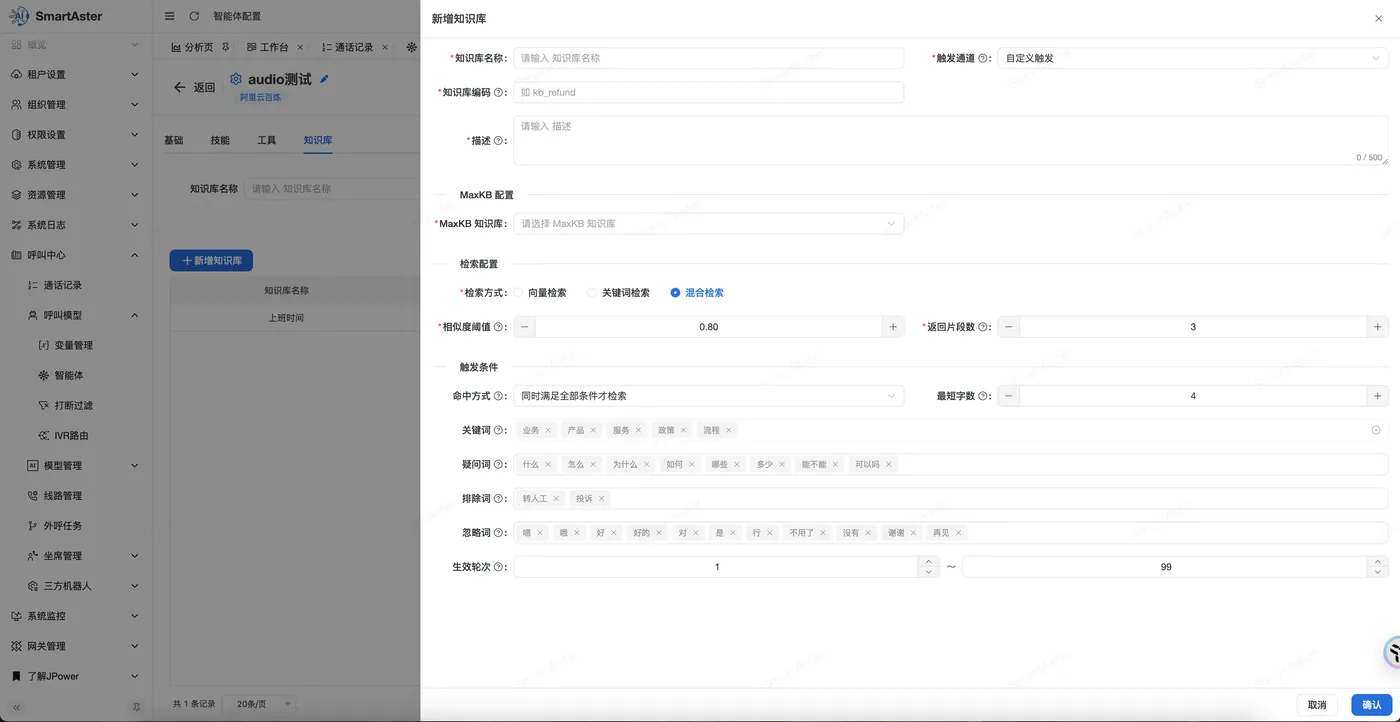
Task: Increase 最短字数 with the plus button
Action: [1377, 396]
